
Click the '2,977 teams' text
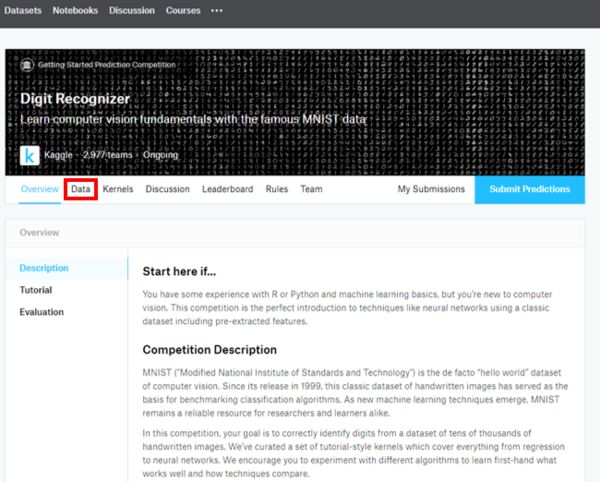[x=108, y=155]
